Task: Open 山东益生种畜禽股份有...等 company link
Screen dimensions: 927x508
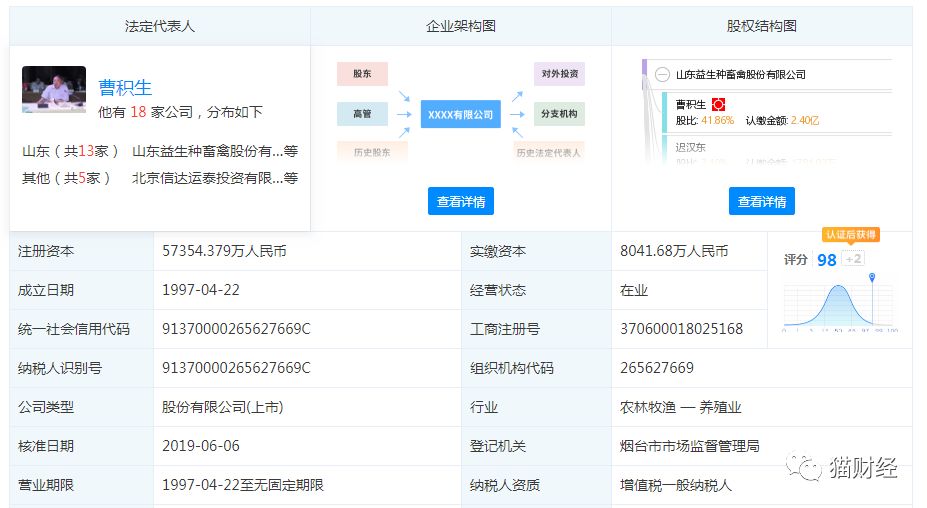Action: (x=215, y=151)
